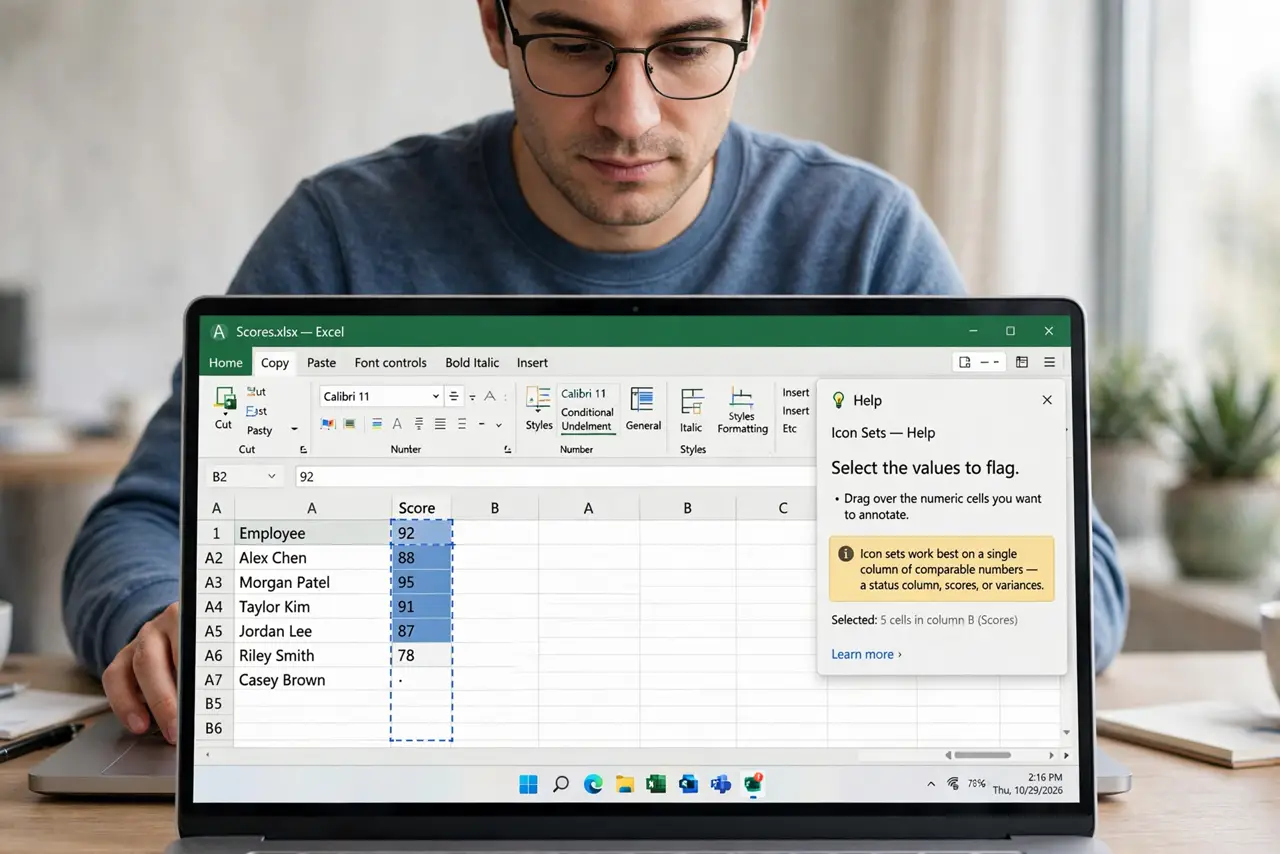This screenshot has height=854, width=1280.
Task: Select the score cell showing 88
Action: [x=421, y=558]
